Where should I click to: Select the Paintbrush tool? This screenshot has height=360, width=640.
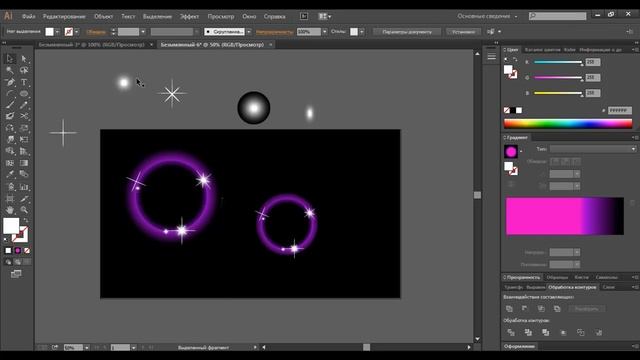(x=10, y=105)
